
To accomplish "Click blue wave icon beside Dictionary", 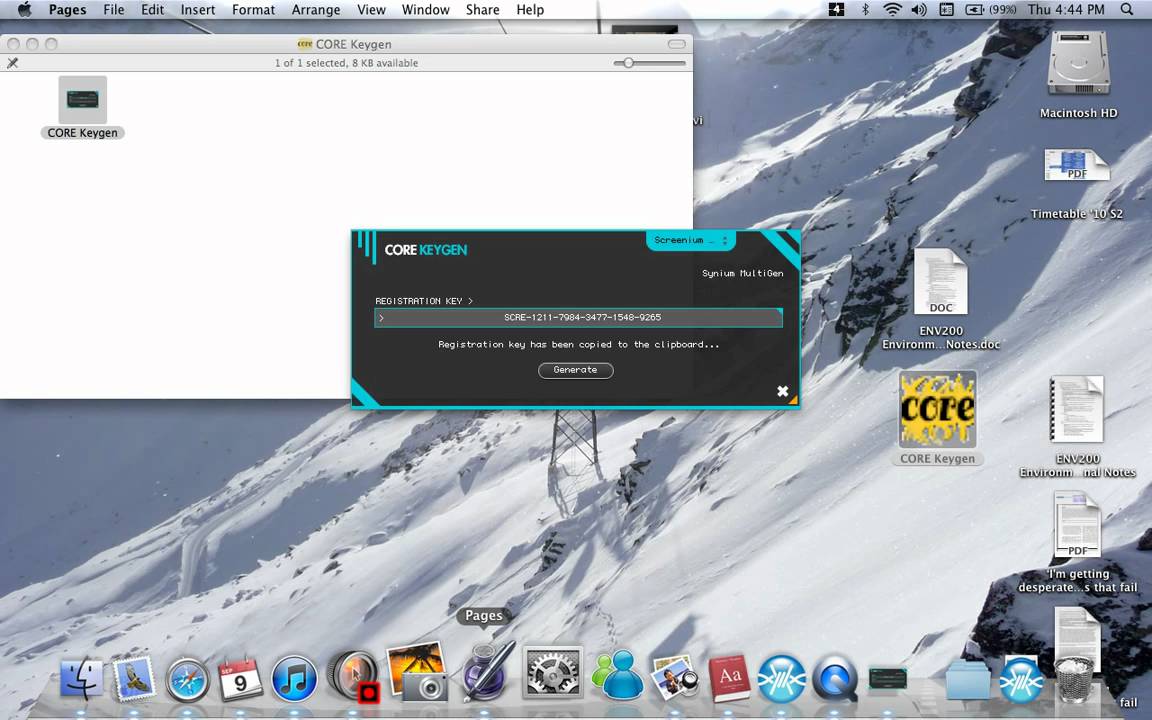I will pos(782,678).
